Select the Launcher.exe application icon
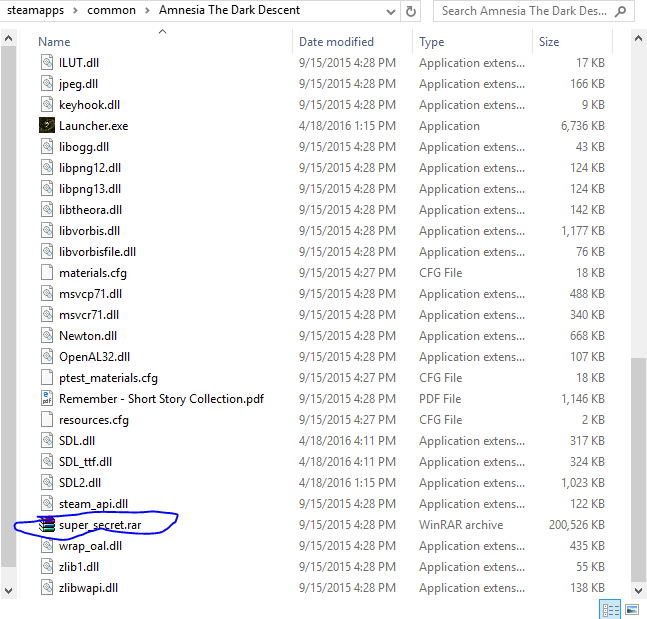 tap(47, 125)
